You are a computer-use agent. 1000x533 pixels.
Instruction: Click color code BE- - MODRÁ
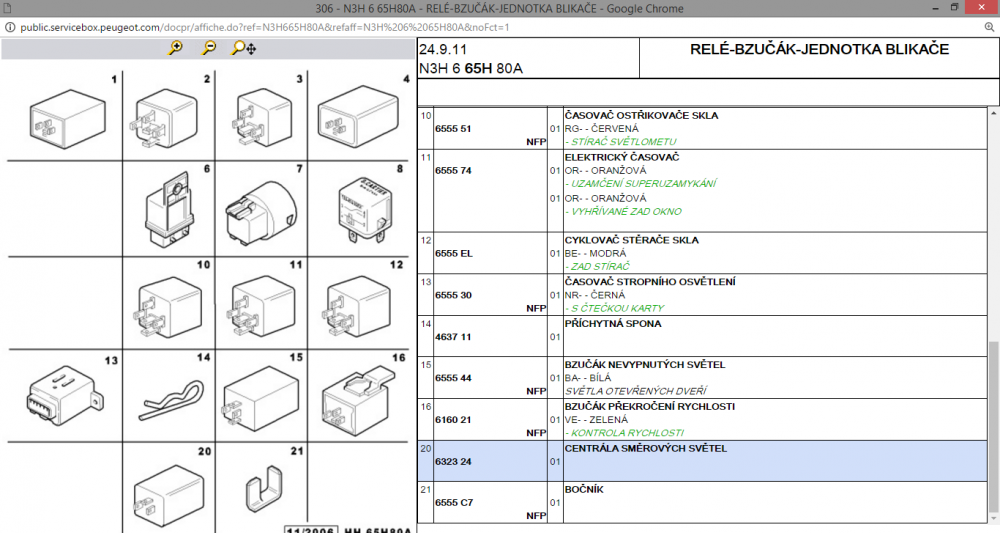(x=595, y=253)
